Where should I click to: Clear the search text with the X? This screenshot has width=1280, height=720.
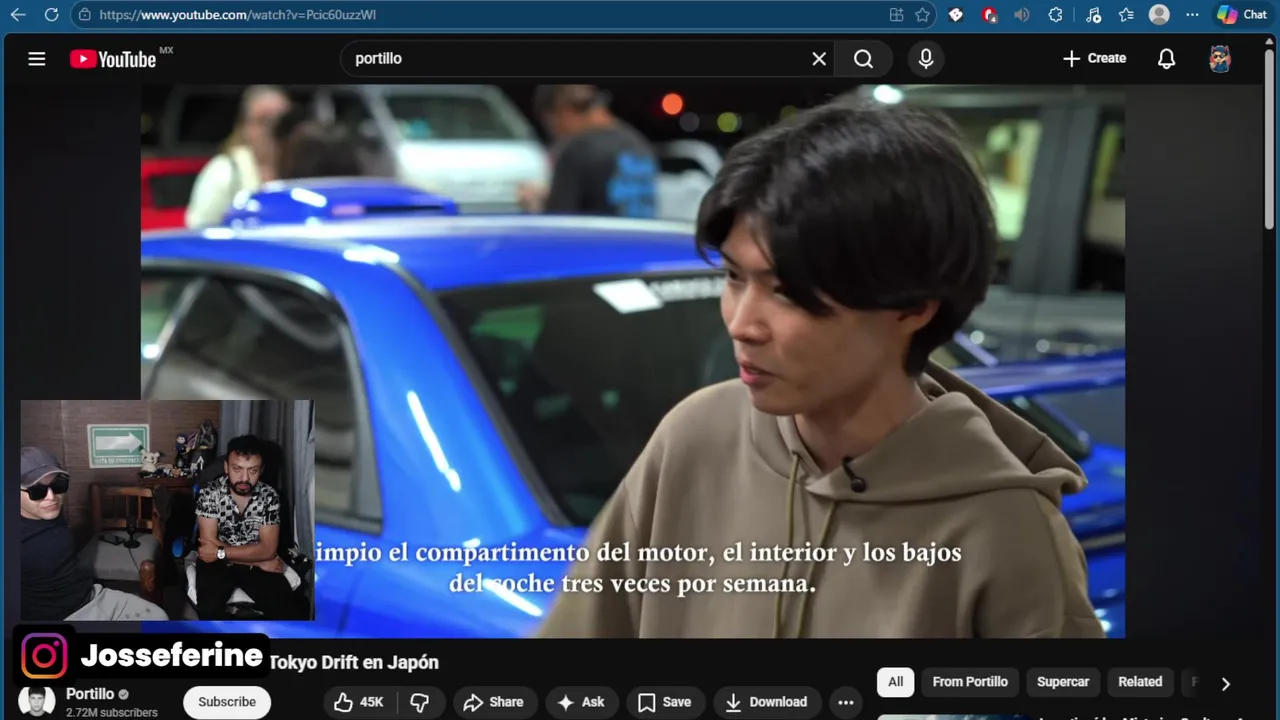[819, 59]
